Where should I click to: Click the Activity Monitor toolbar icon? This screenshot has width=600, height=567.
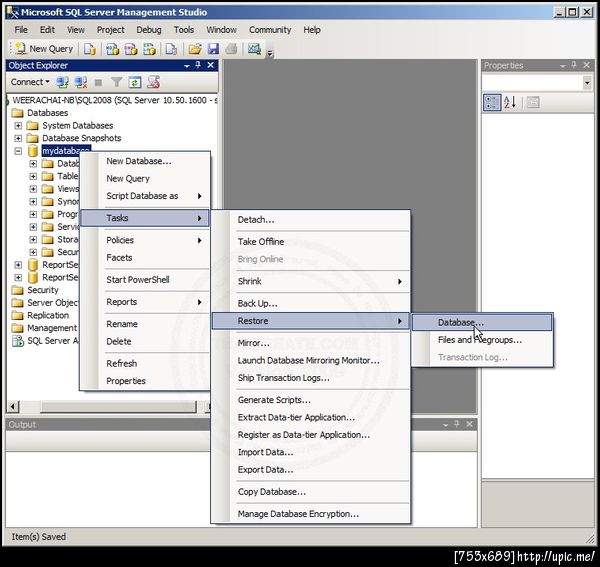coord(254,49)
